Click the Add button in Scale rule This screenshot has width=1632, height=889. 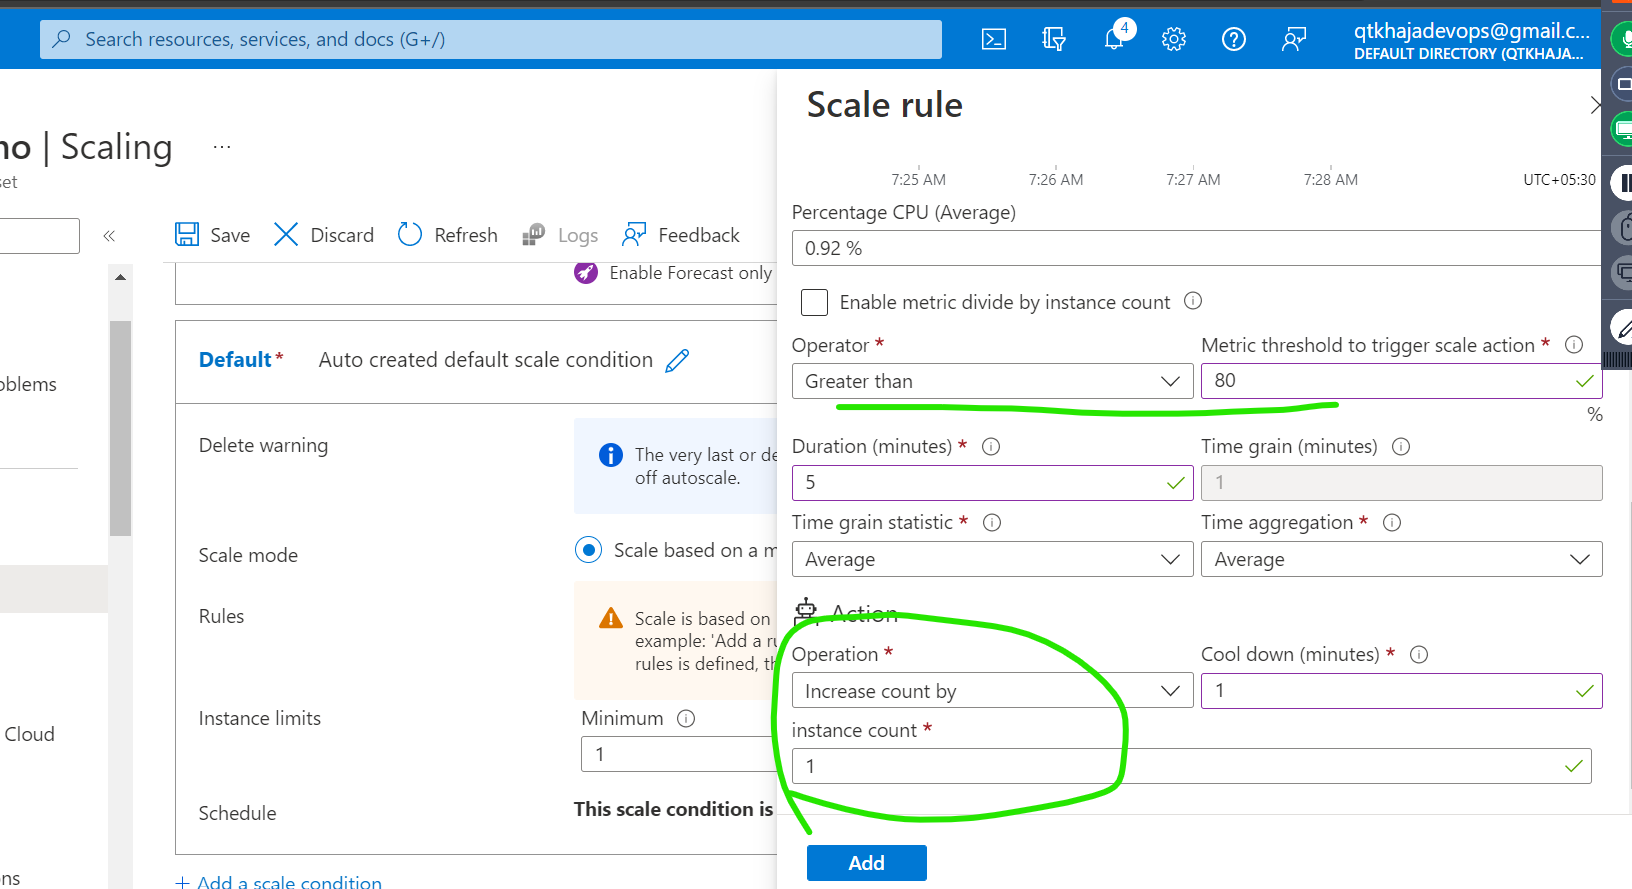[x=867, y=863]
